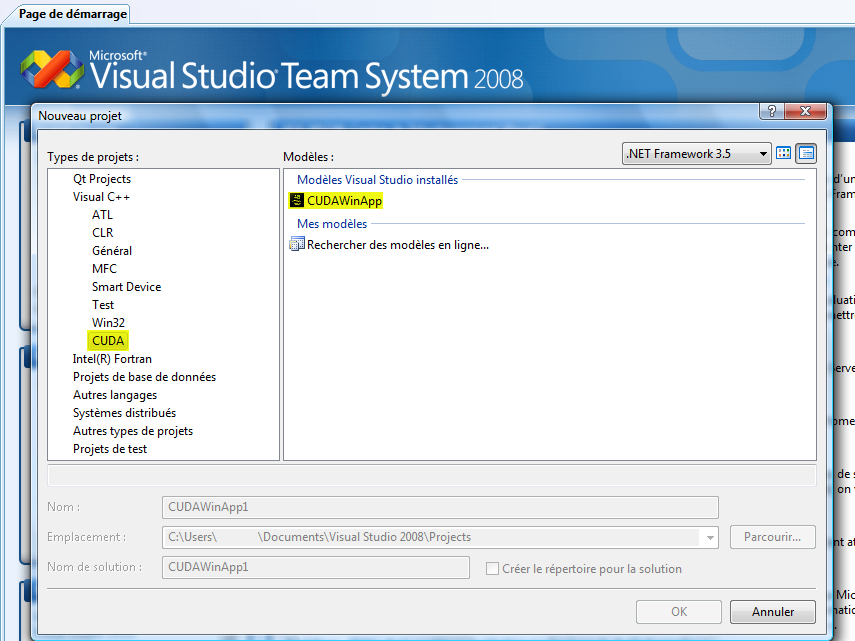Click the online templates search icon
The width and height of the screenshot is (855, 641).
point(296,244)
